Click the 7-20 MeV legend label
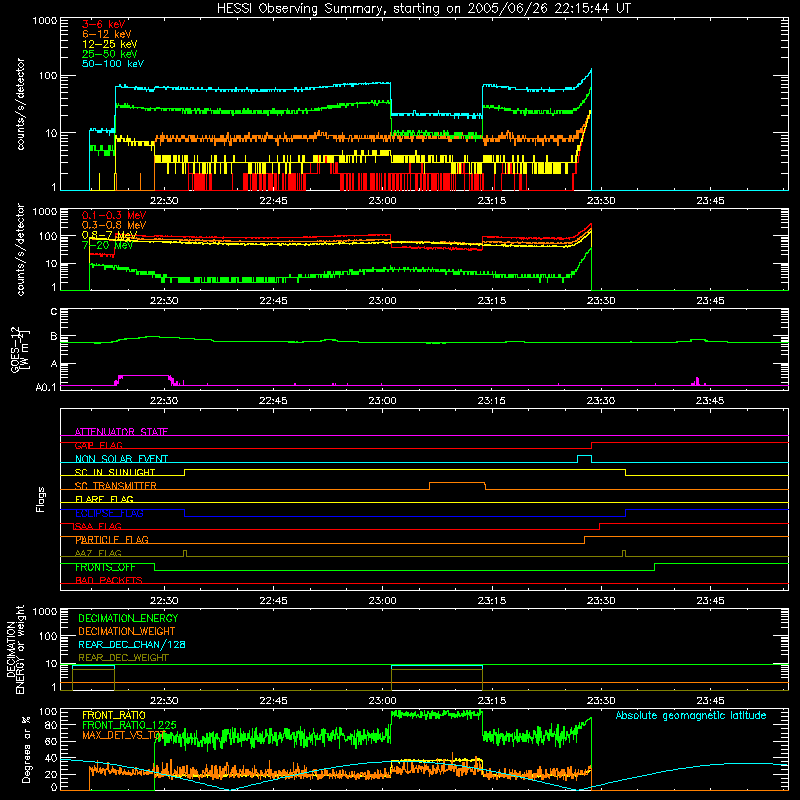Screen dimensions: 800x800 click(x=107, y=245)
